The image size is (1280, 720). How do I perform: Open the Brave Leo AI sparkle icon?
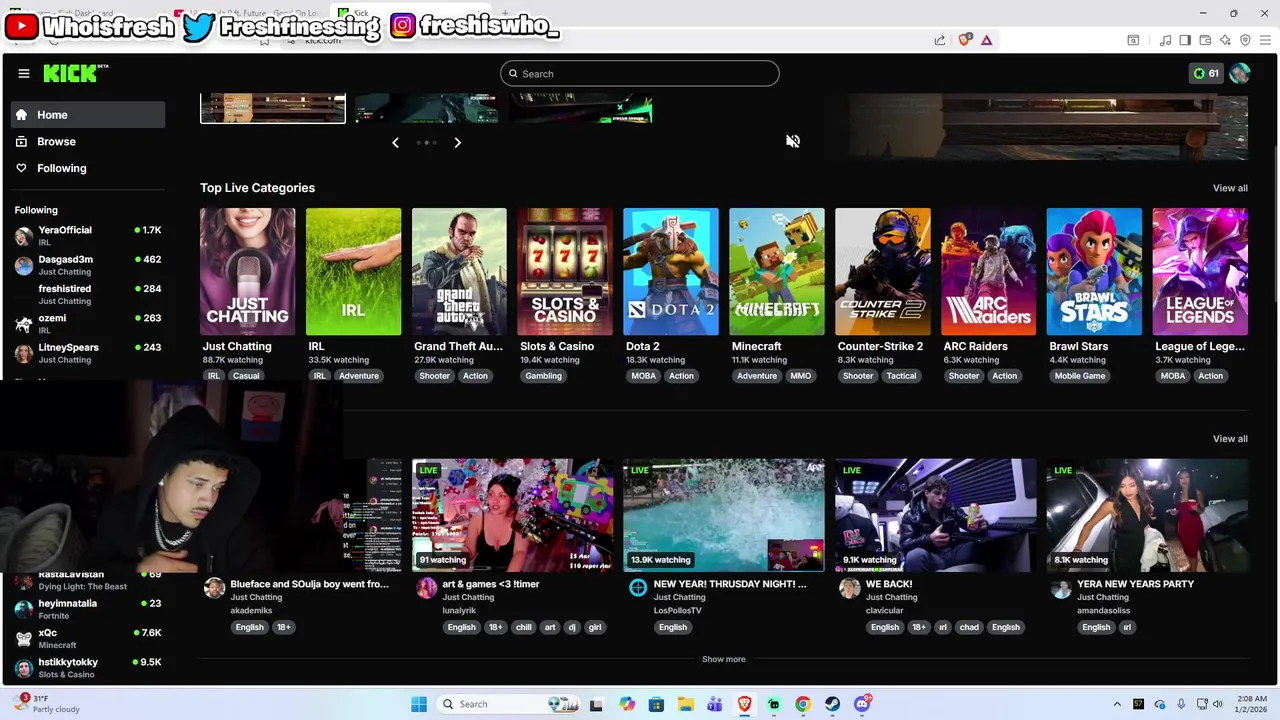pyautogui.click(x=1225, y=40)
